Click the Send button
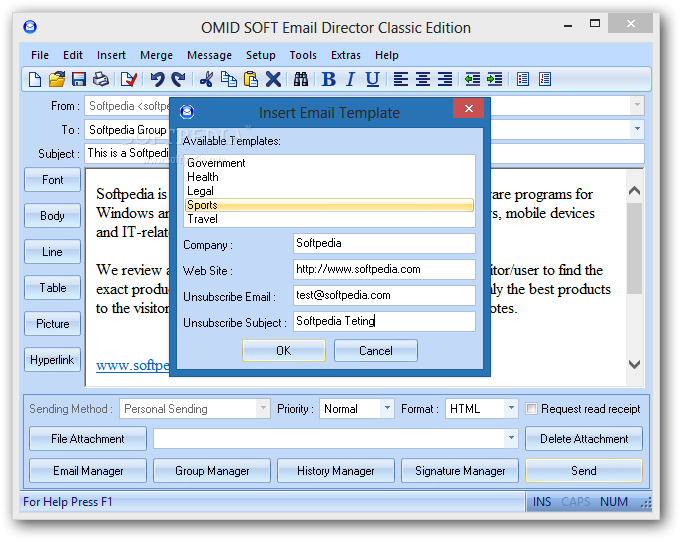This screenshot has width=680, height=540. click(x=584, y=471)
